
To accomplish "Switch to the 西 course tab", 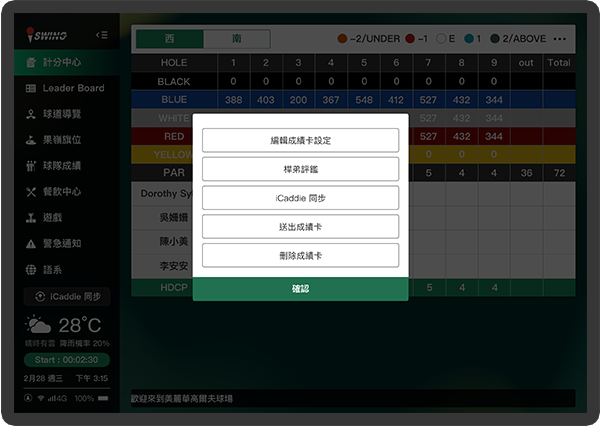I will [169, 39].
